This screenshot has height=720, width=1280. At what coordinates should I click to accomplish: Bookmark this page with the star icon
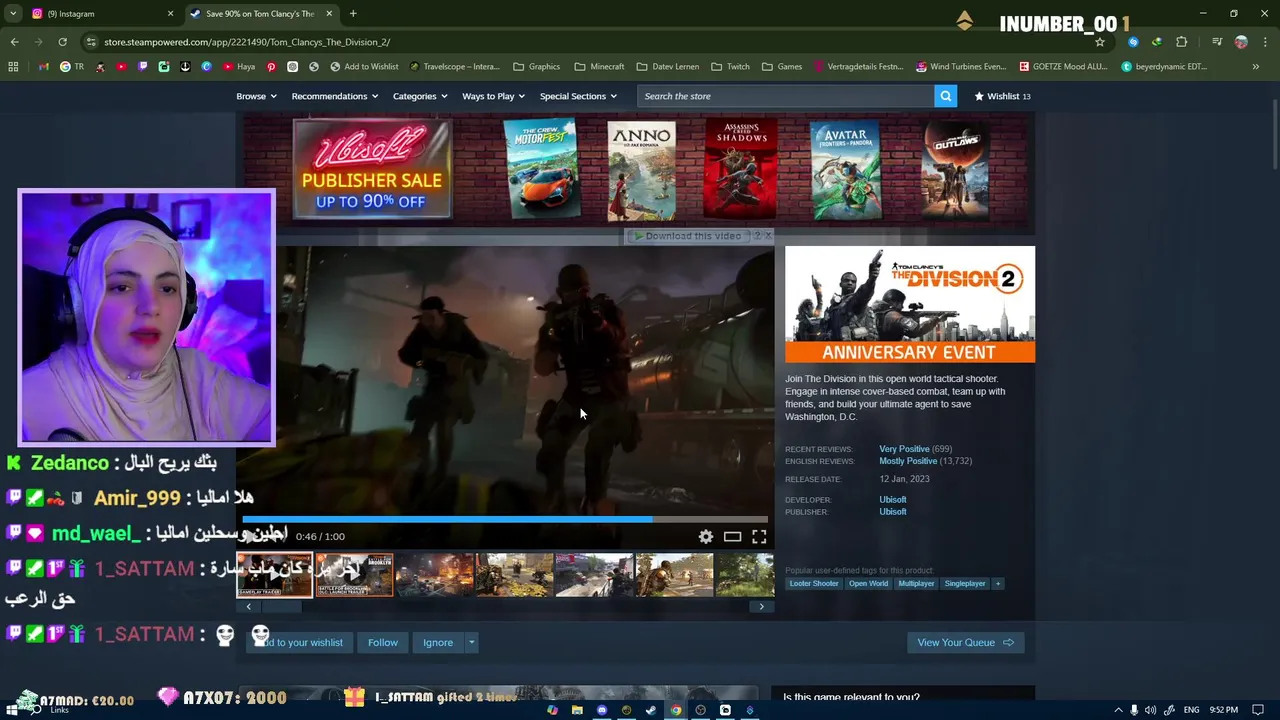(x=1100, y=42)
